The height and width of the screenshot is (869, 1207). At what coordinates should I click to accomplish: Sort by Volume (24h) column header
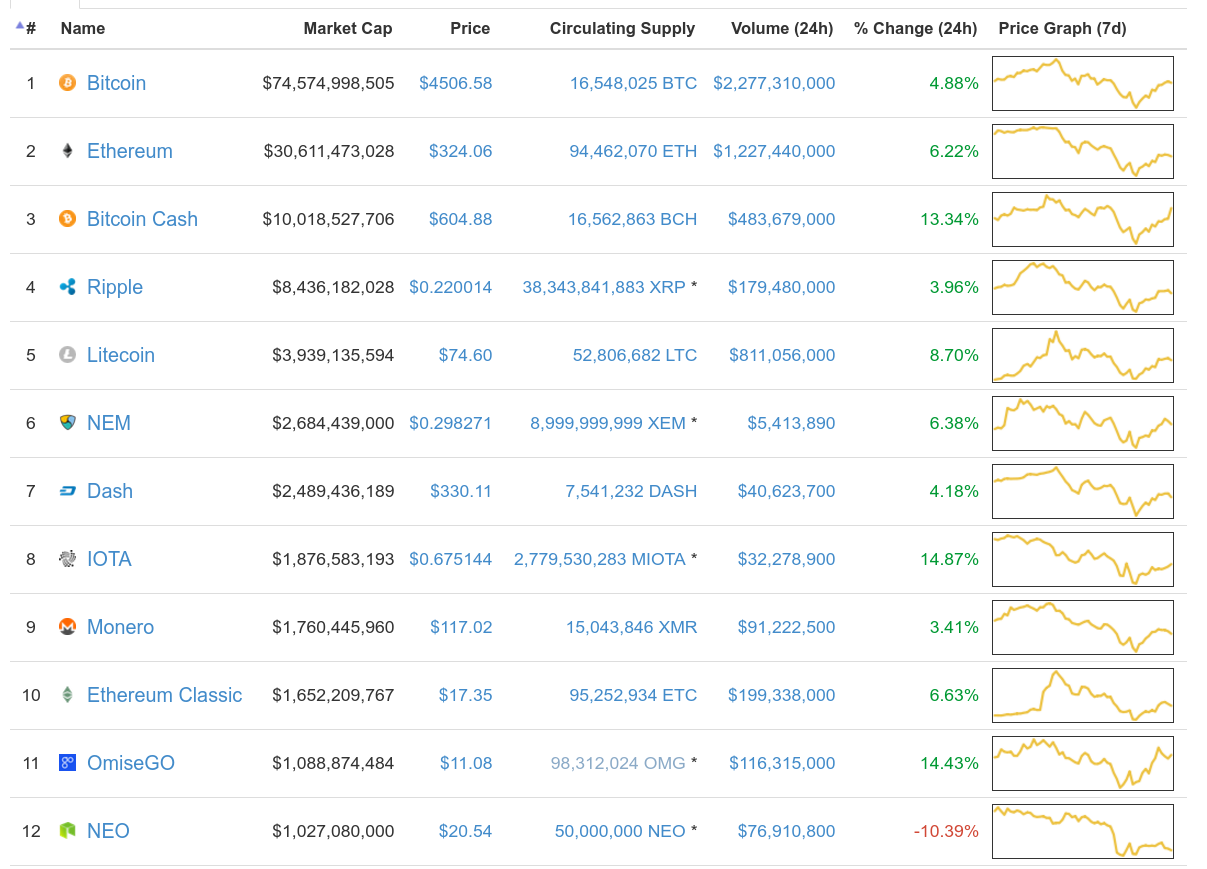point(782,28)
